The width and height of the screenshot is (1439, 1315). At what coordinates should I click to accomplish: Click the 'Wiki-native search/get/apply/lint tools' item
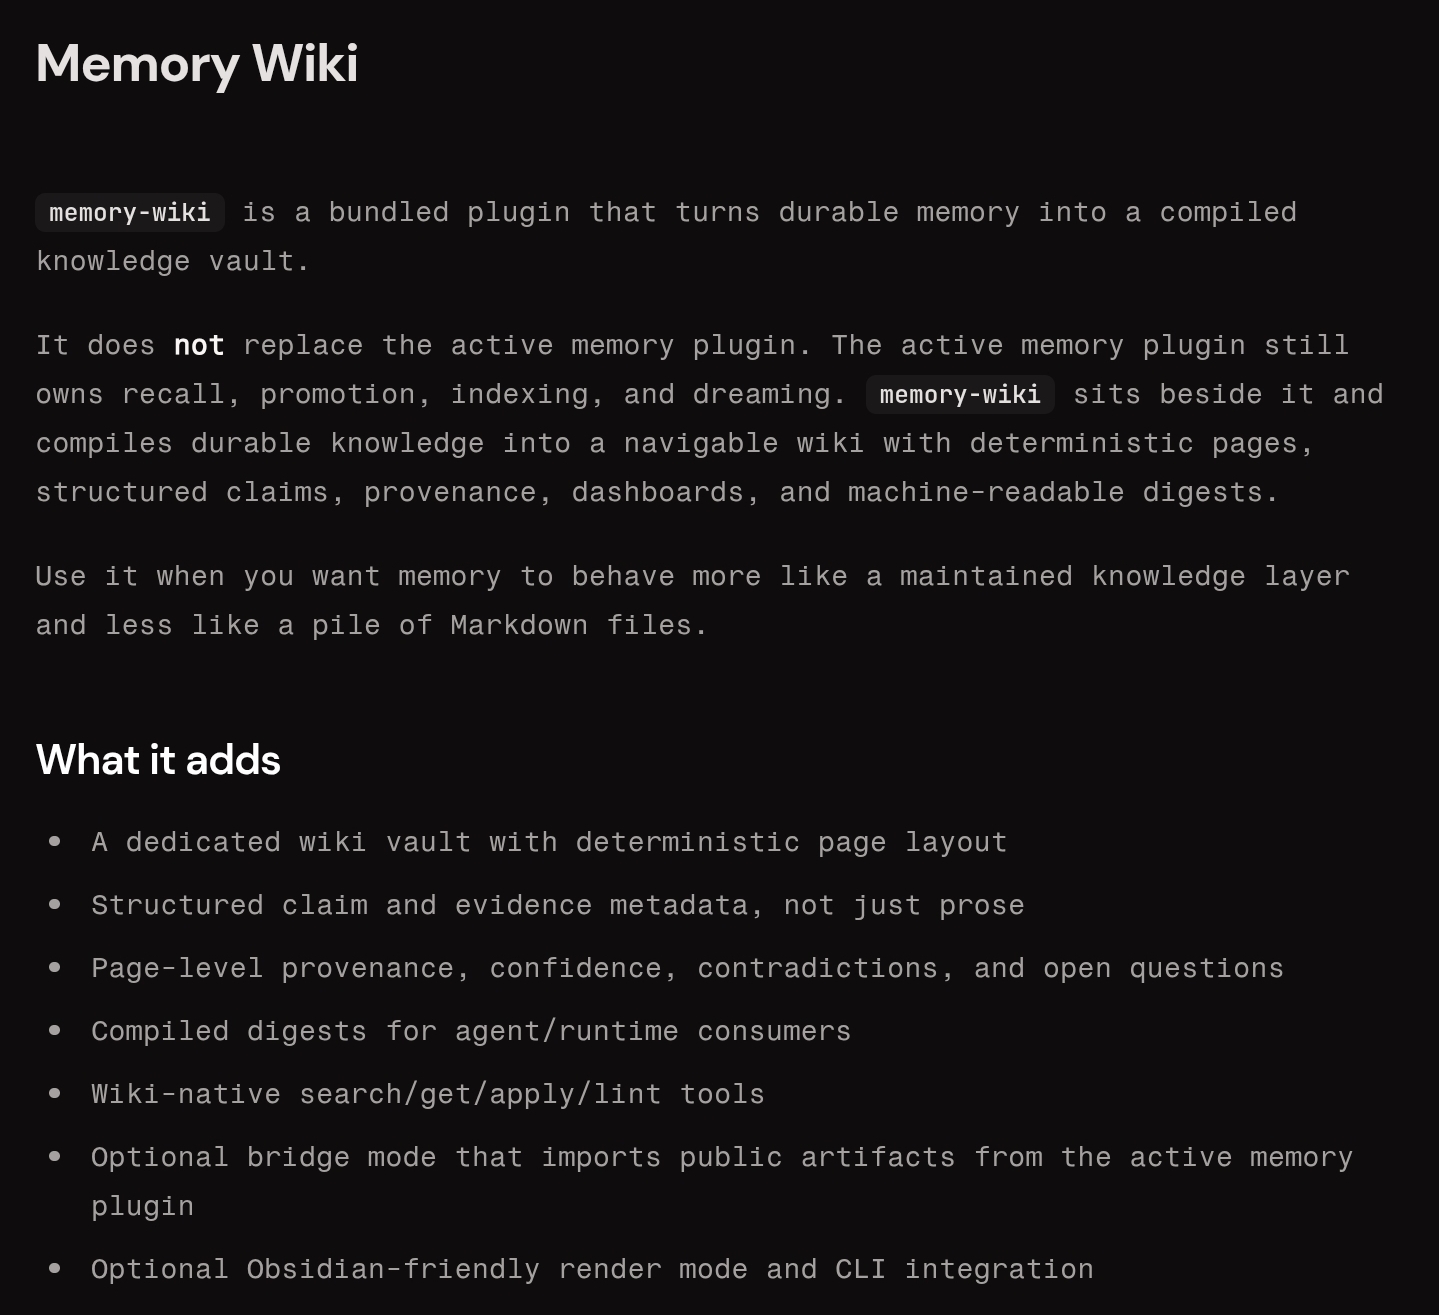coord(428,1095)
